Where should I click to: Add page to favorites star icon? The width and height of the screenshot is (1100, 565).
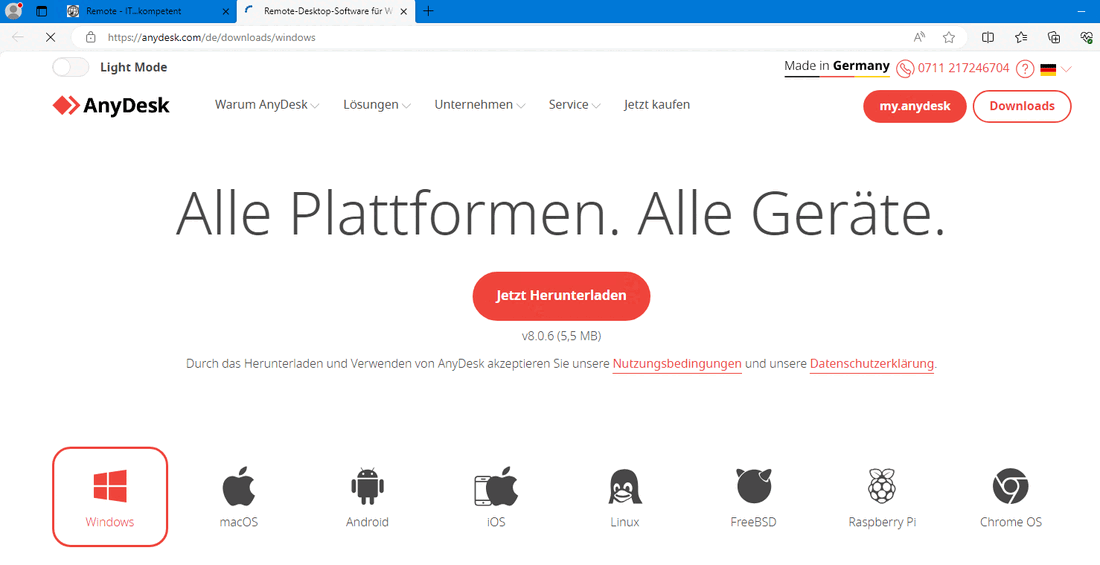949,37
